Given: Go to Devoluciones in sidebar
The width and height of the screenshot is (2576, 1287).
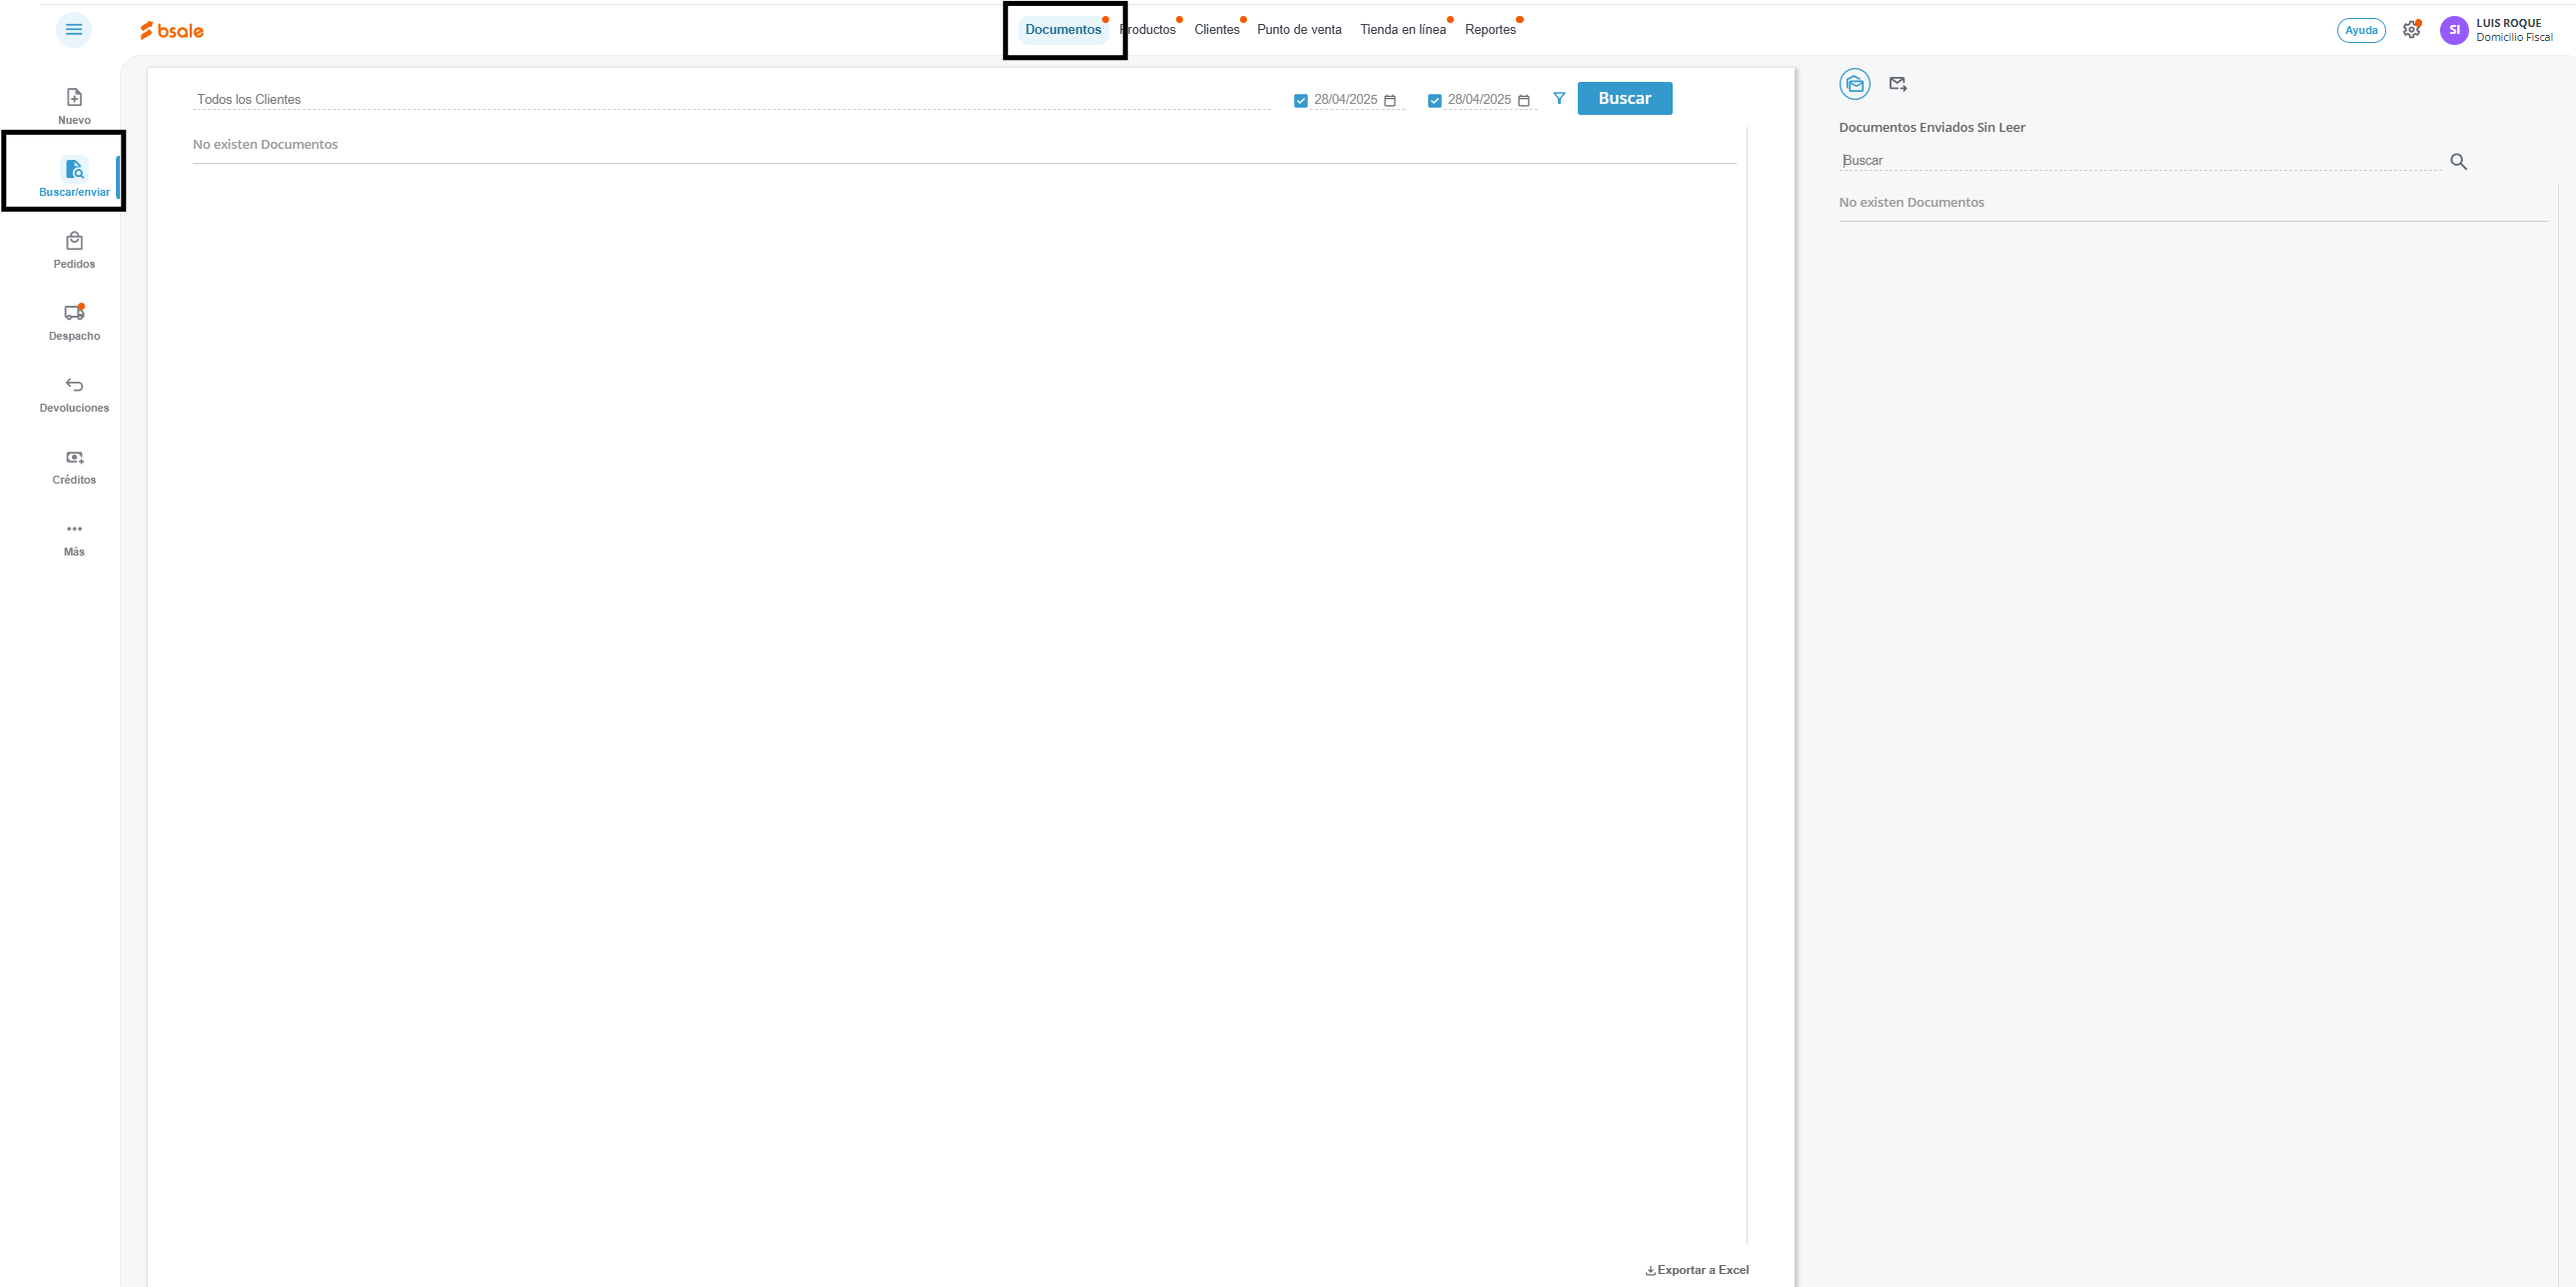Looking at the screenshot, I should (74, 394).
